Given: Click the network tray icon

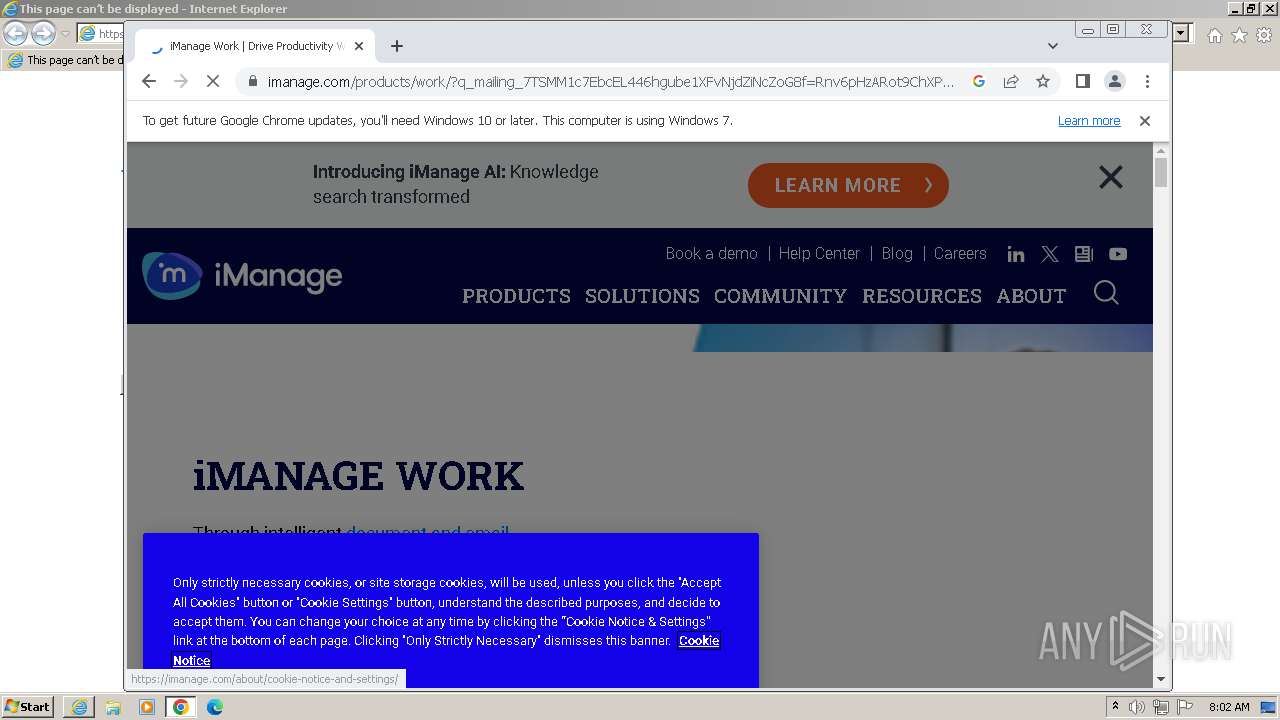Looking at the screenshot, I should [x=1160, y=707].
